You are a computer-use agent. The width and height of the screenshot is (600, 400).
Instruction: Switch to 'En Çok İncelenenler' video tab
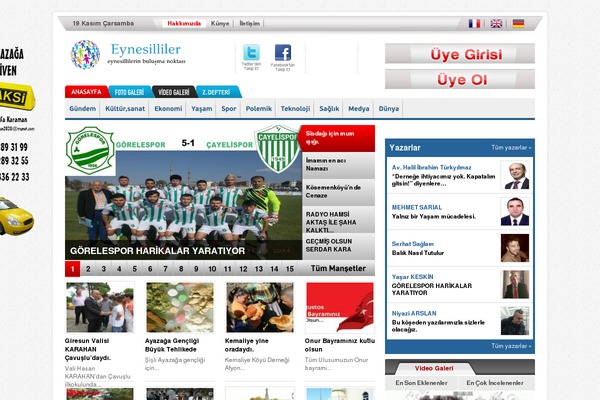tap(495, 383)
